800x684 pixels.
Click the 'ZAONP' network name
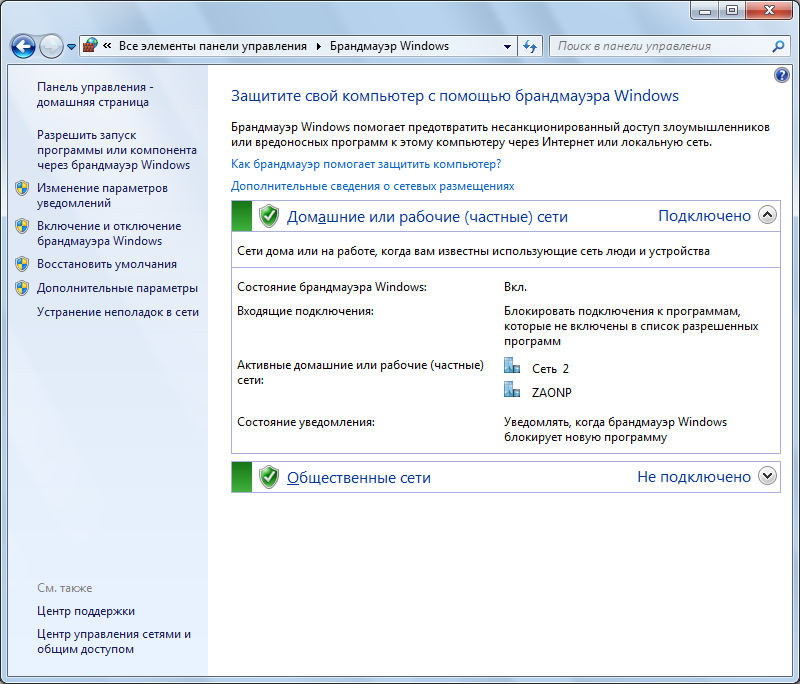552,393
